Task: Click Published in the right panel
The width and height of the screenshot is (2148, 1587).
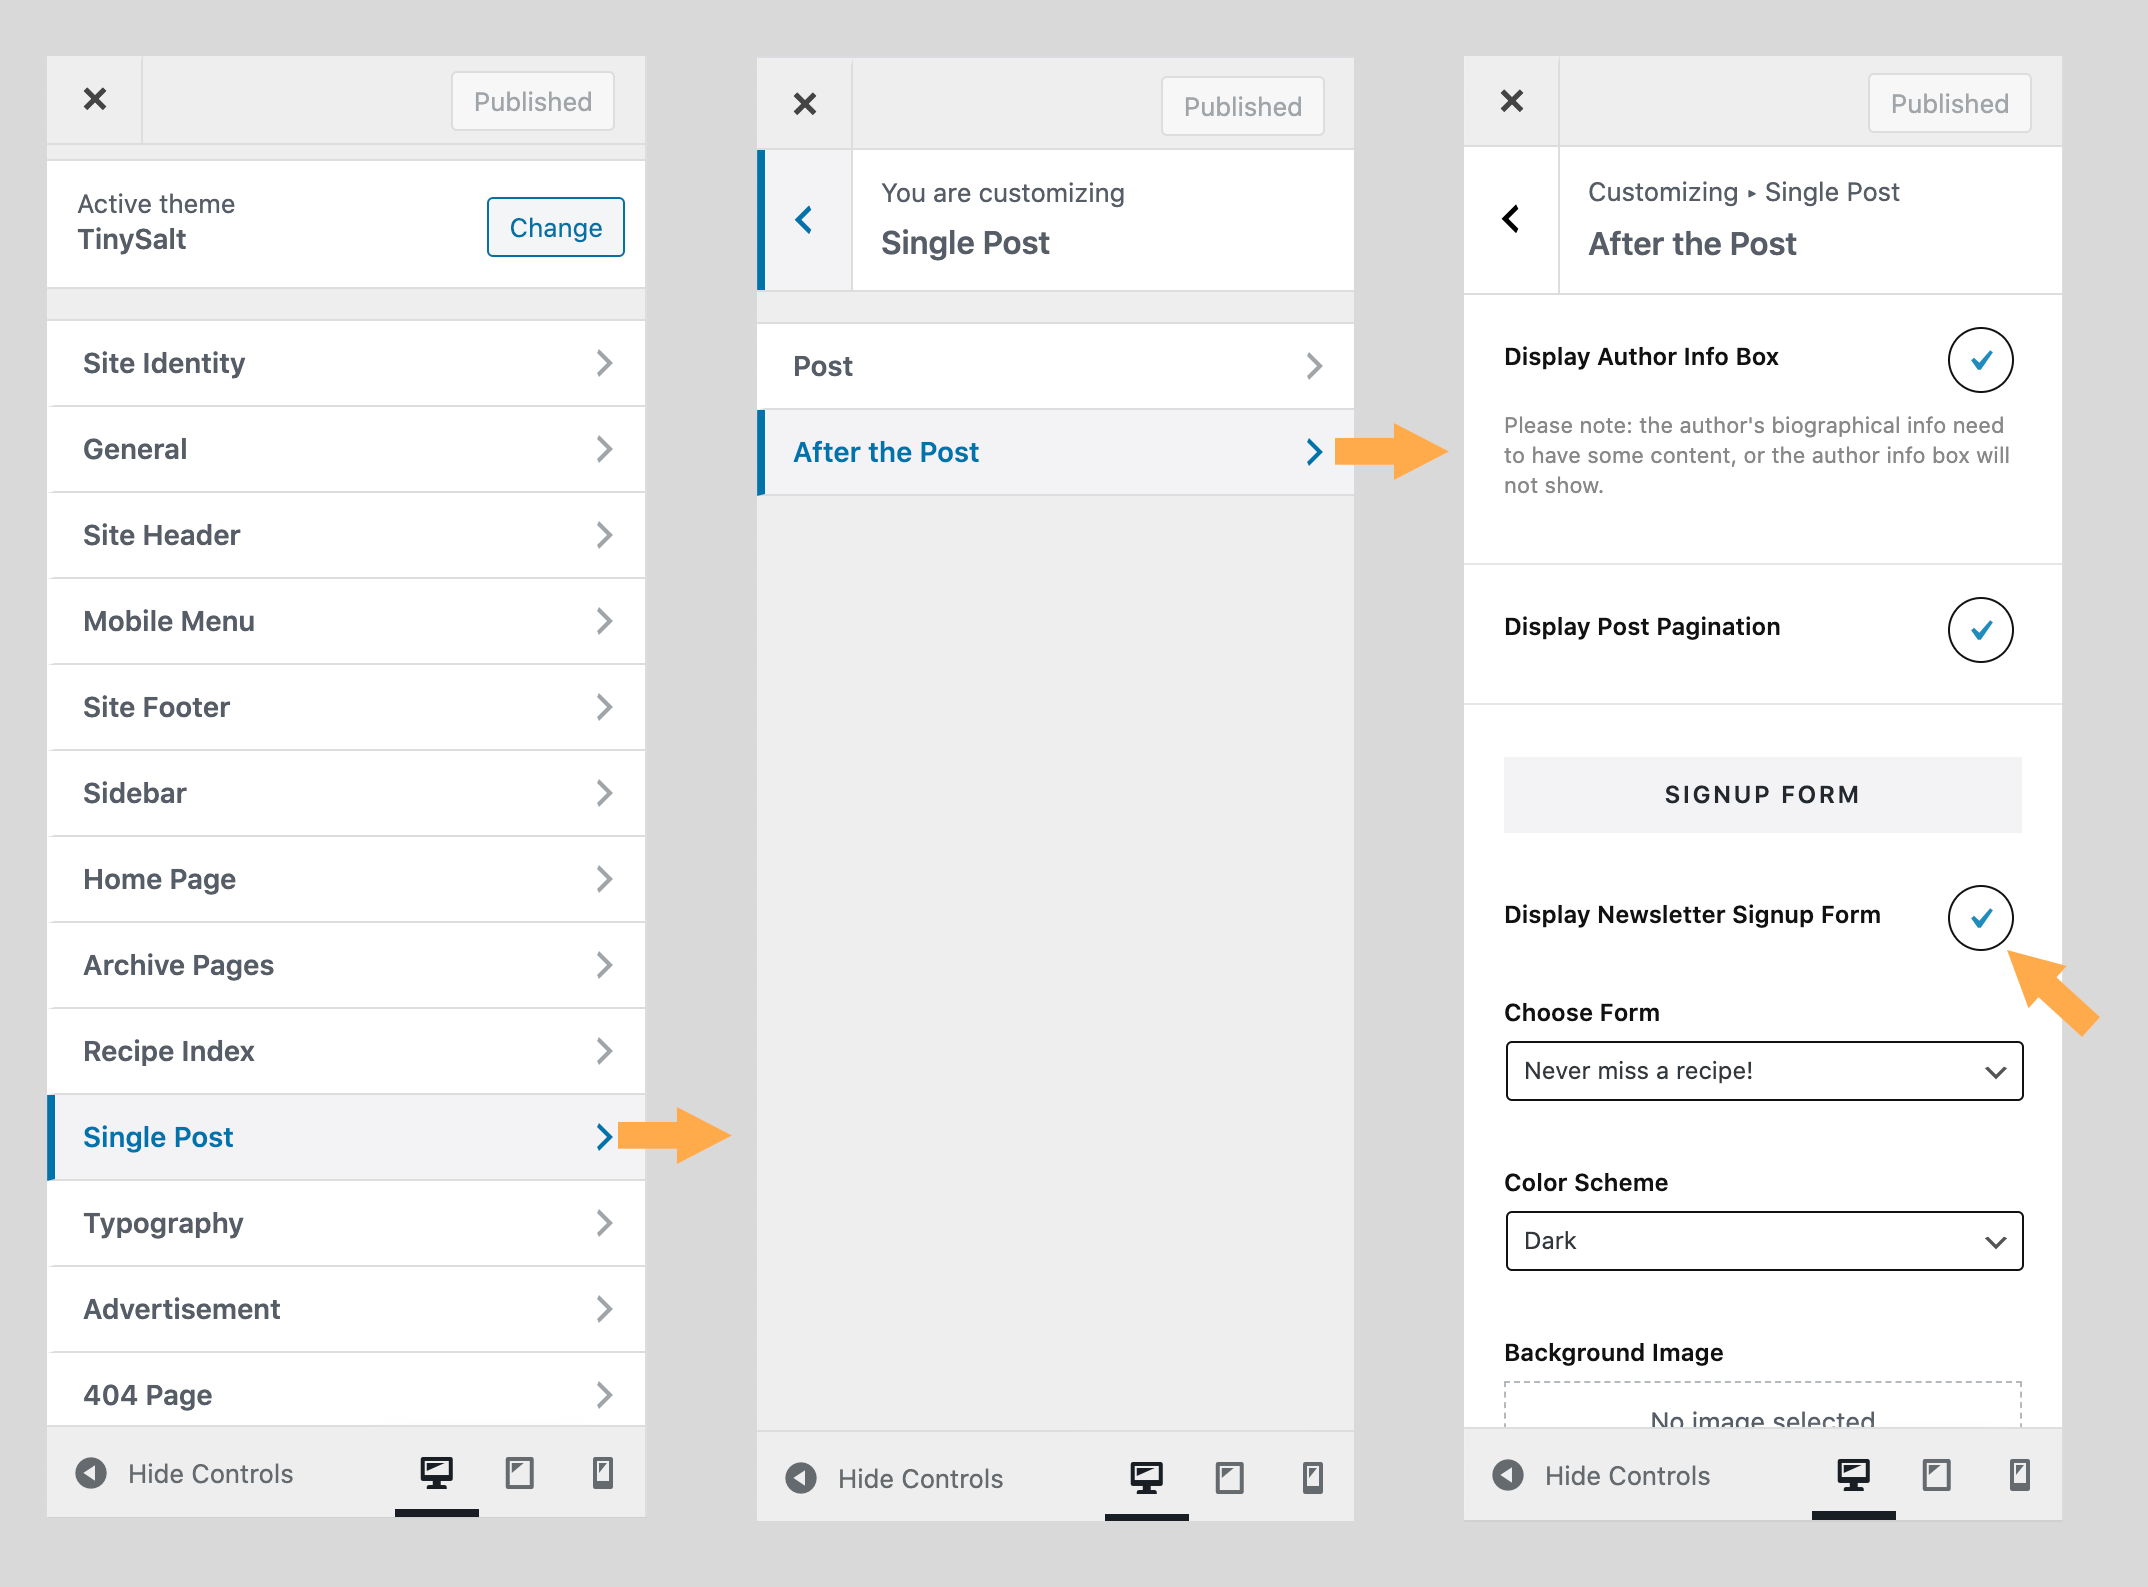Action: (1948, 102)
